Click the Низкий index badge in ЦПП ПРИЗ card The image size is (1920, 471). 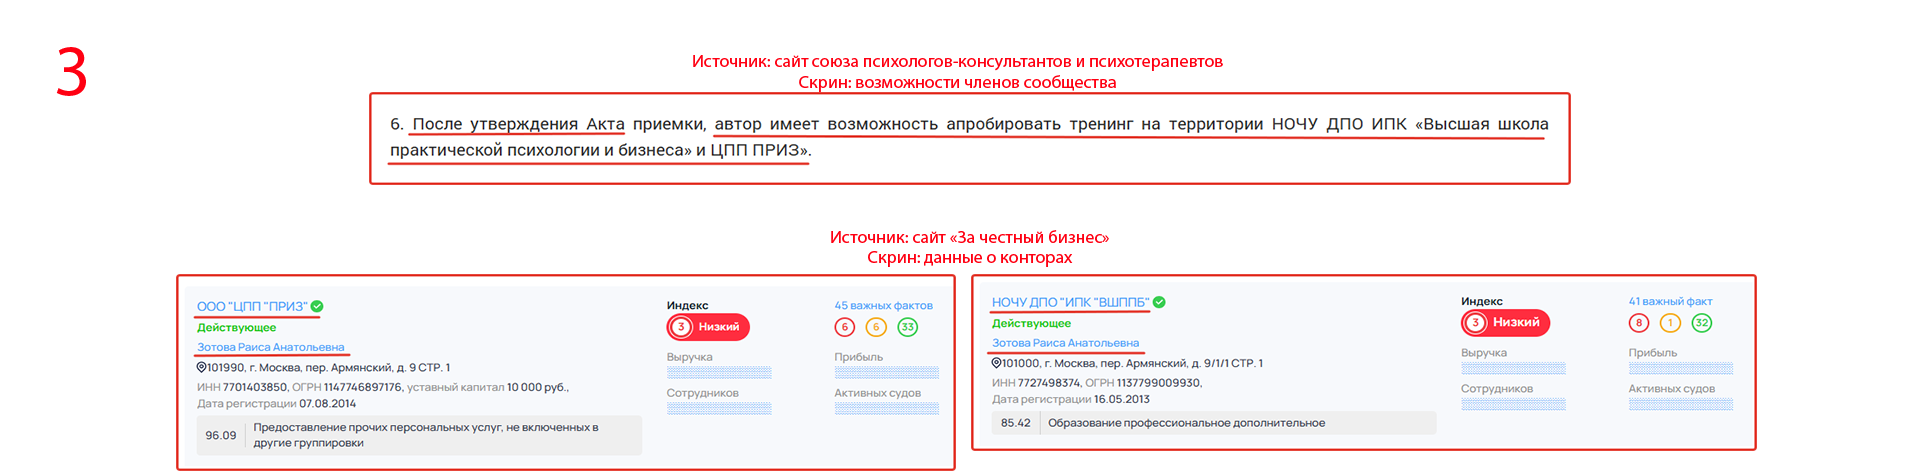(x=708, y=327)
